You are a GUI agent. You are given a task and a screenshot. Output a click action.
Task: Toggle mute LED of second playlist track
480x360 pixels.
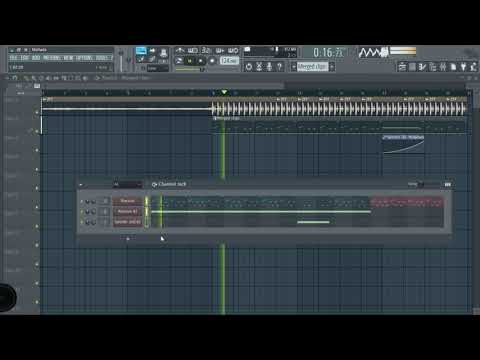coord(37,131)
